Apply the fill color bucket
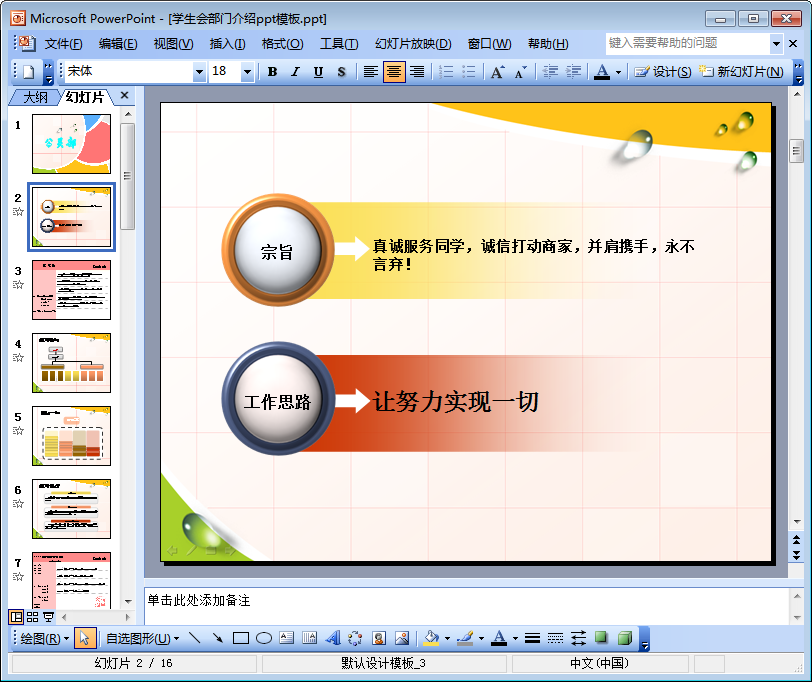The width and height of the screenshot is (812, 682). click(431, 638)
